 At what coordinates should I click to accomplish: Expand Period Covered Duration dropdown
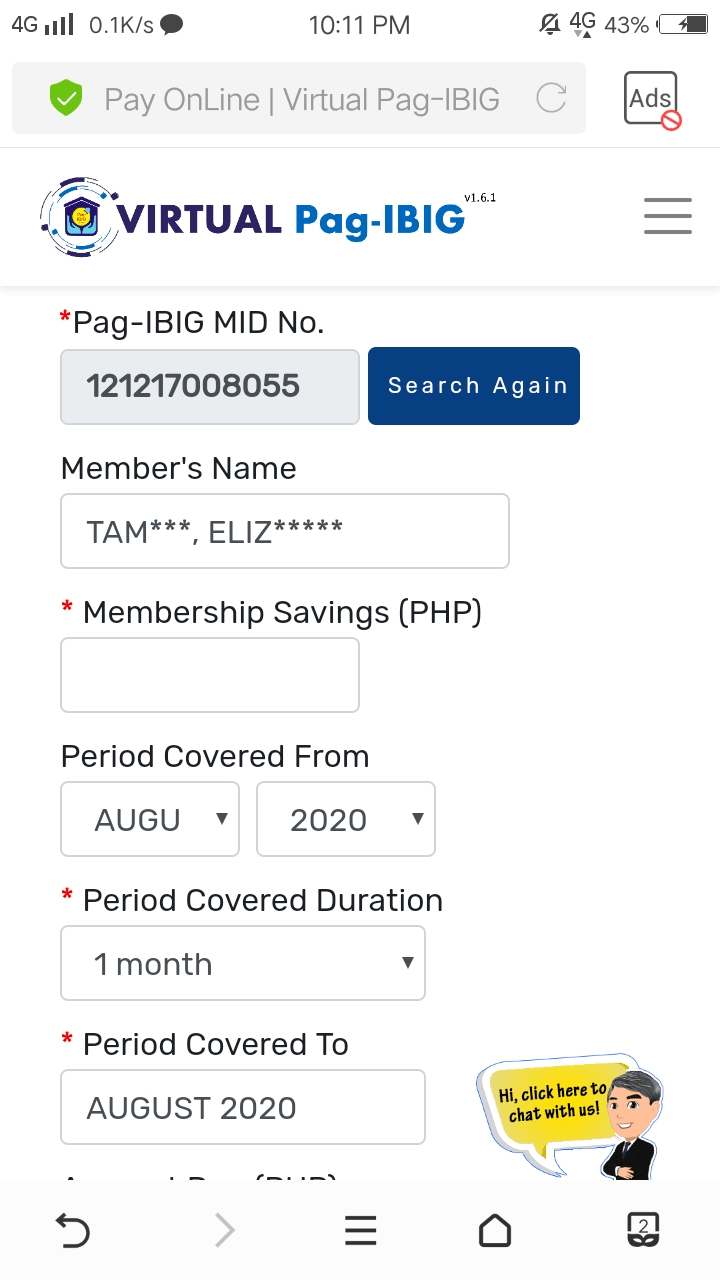point(243,964)
